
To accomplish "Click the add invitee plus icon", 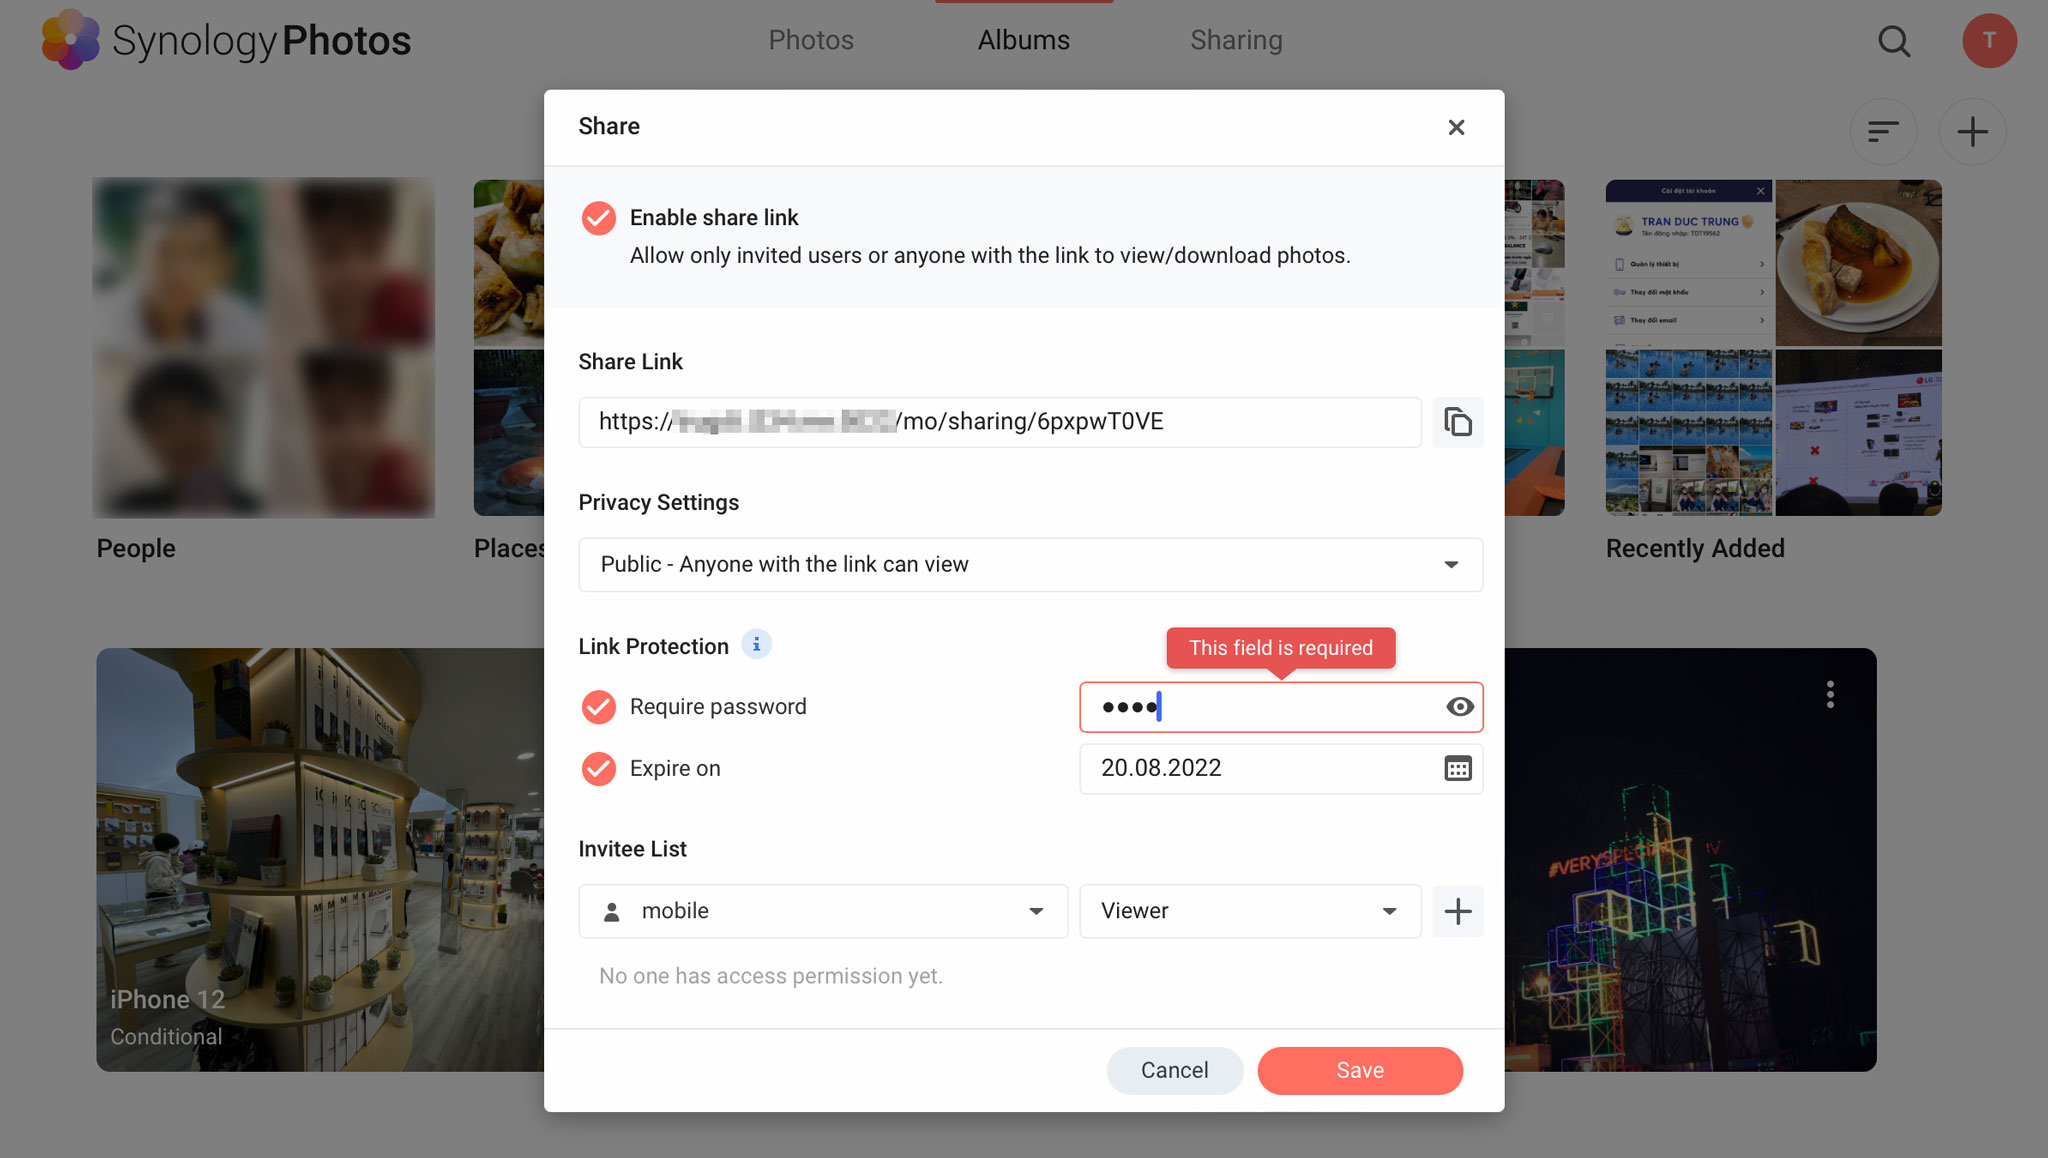I will tap(1457, 910).
